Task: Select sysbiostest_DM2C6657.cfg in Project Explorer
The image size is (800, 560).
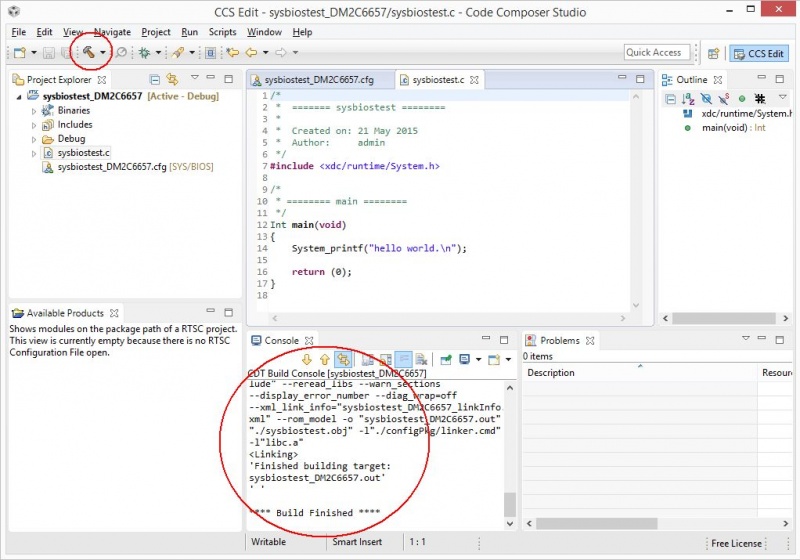Action: 112,167
